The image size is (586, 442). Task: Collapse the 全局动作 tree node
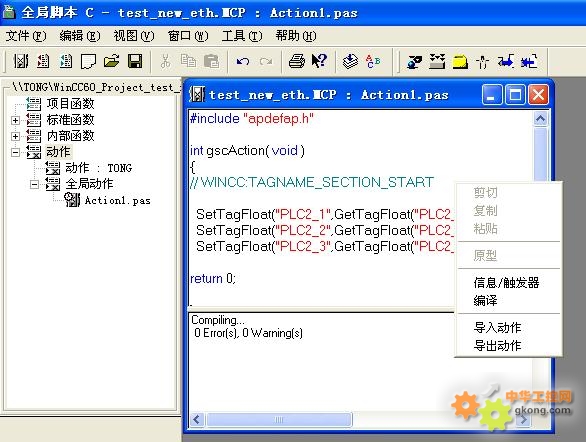click(x=34, y=184)
